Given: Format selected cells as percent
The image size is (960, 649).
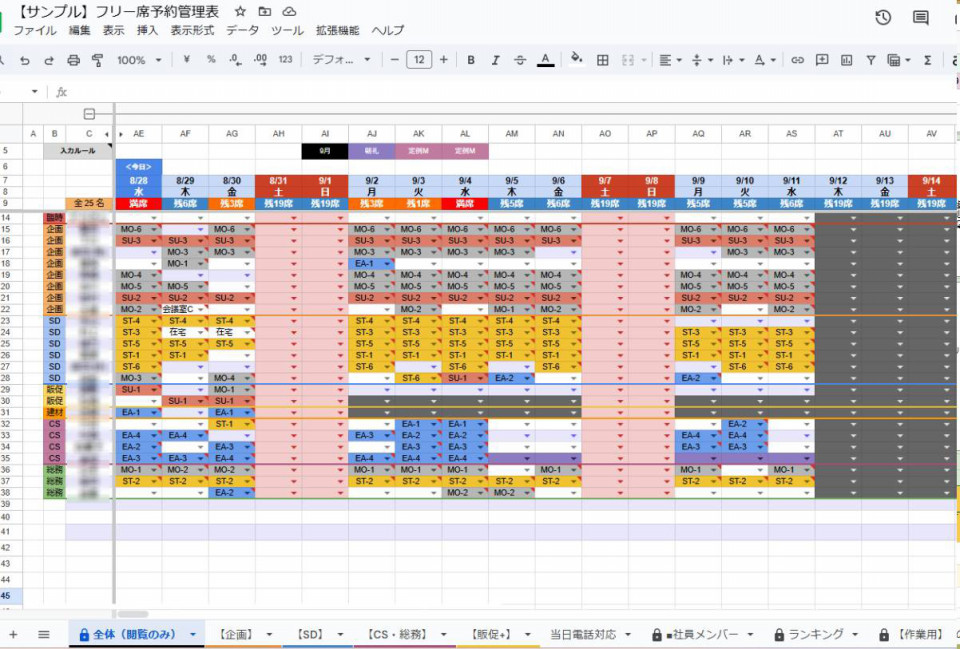Looking at the screenshot, I should pos(211,59).
